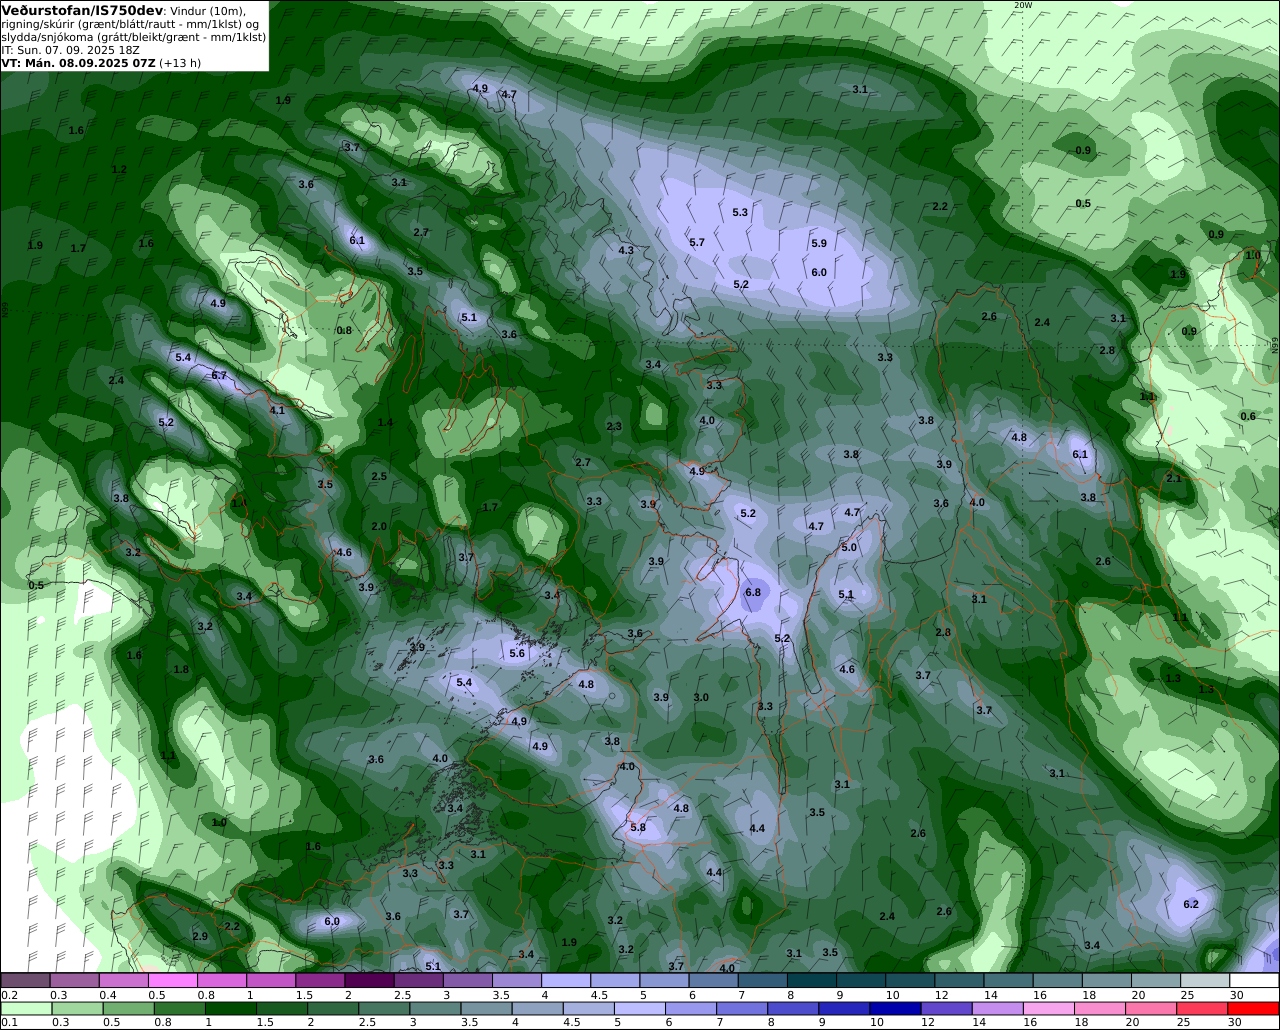Click the 5.0 wind value on the map

849,547
